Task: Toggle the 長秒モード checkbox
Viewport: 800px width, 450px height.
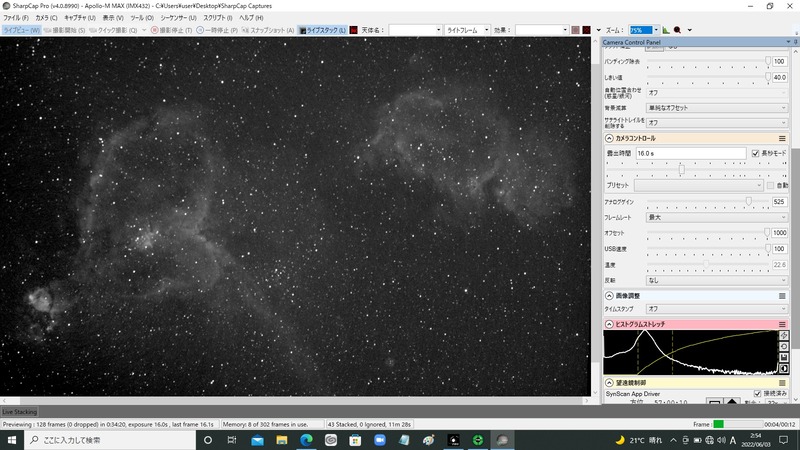Action: tap(755, 153)
